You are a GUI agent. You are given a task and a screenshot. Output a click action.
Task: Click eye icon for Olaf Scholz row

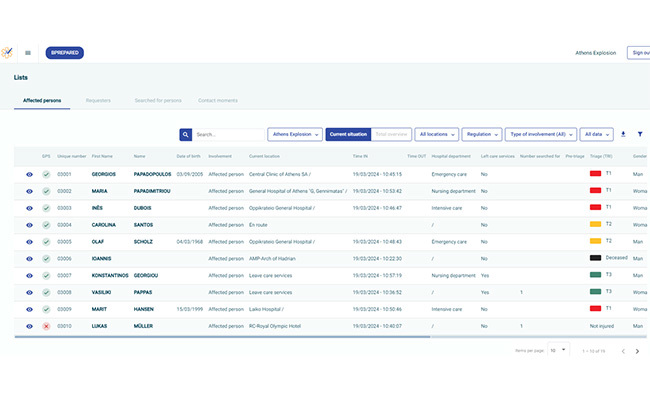tap(29, 242)
